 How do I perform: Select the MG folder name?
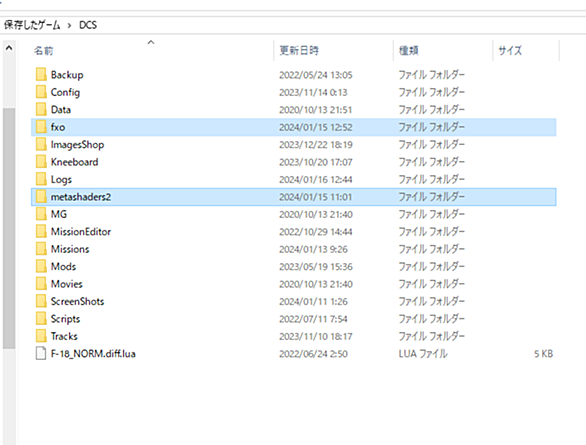pyautogui.click(x=59, y=214)
